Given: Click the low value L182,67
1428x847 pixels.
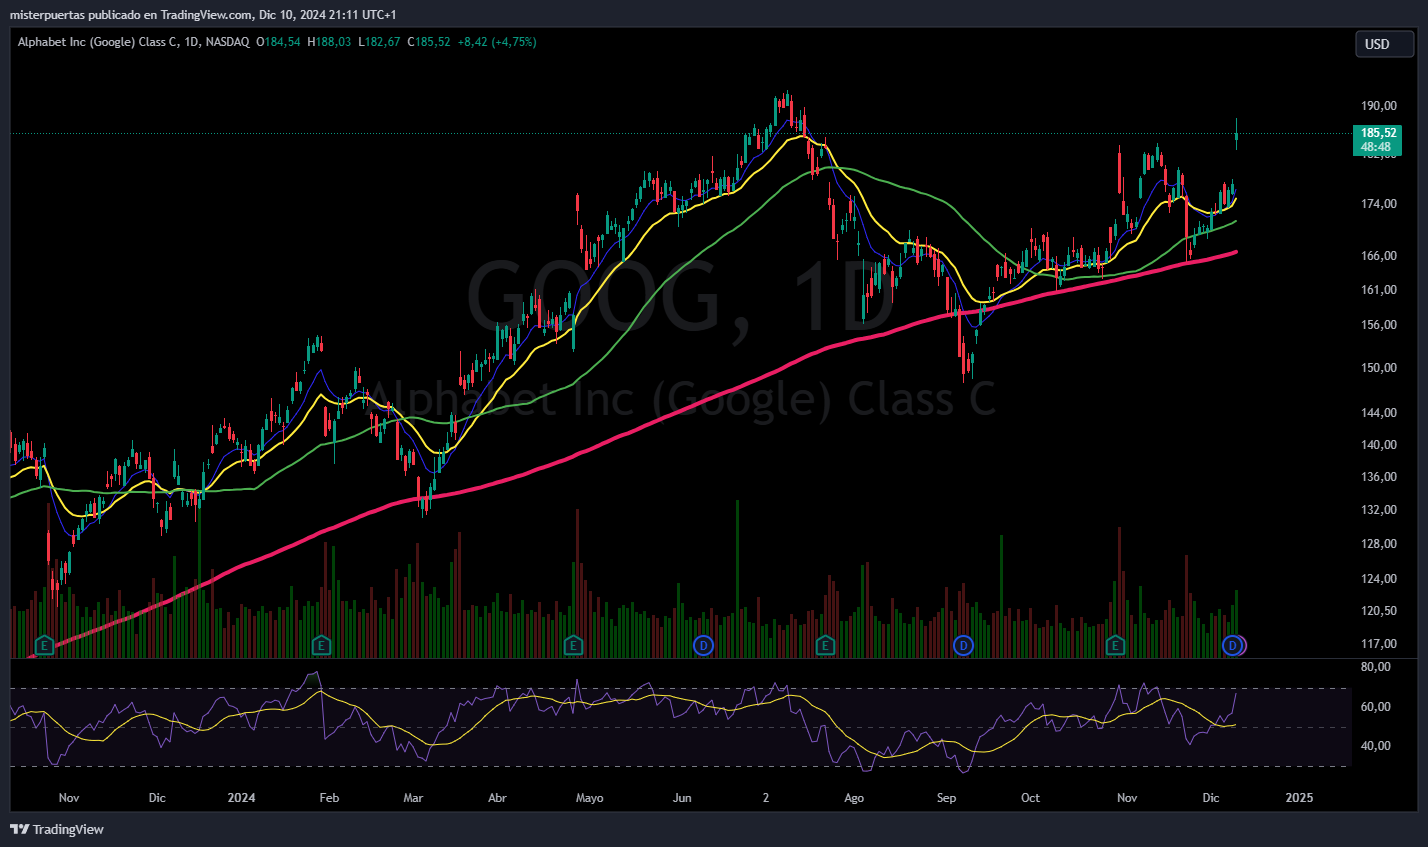Looking at the screenshot, I should pyautogui.click(x=380, y=43).
